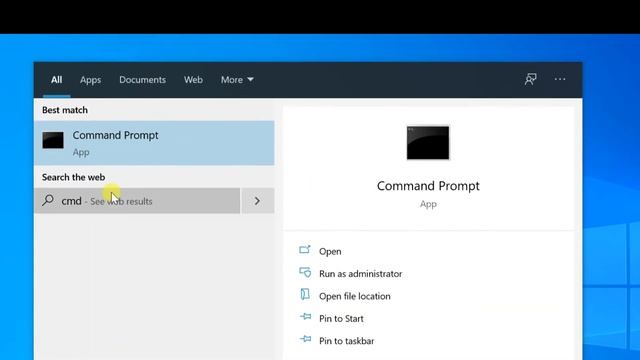
Task: Select Command Prompt best match result
Action: 154,143
